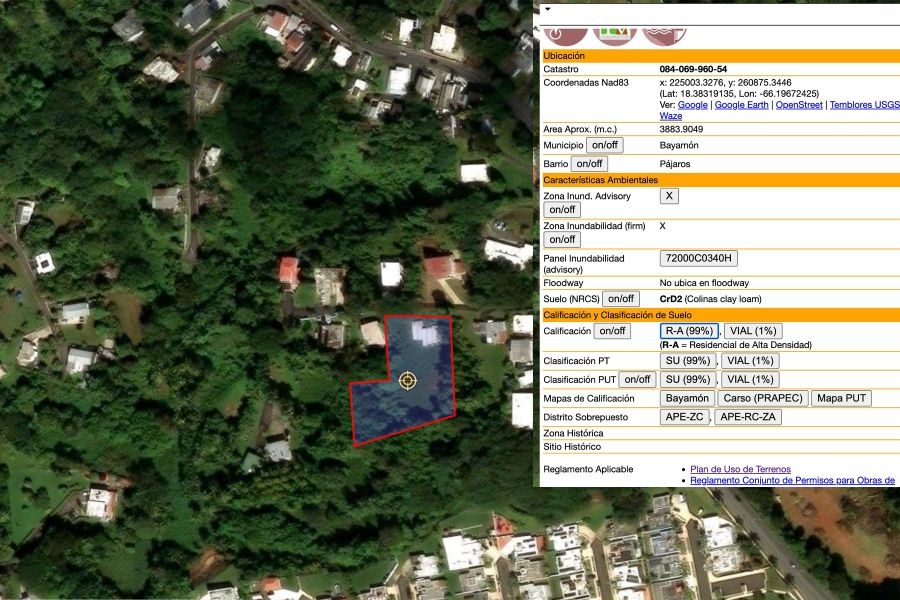Toggle the Barrio layer on/off

[x=589, y=164]
